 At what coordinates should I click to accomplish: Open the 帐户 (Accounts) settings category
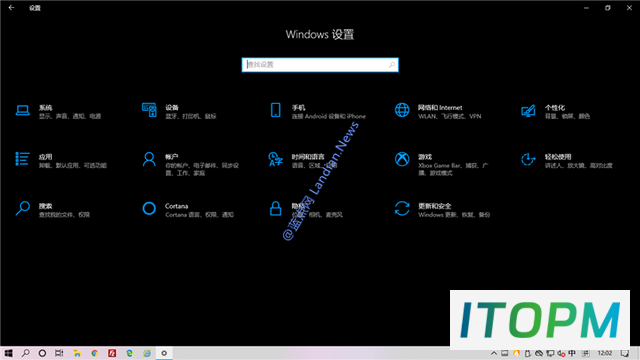click(x=190, y=164)
